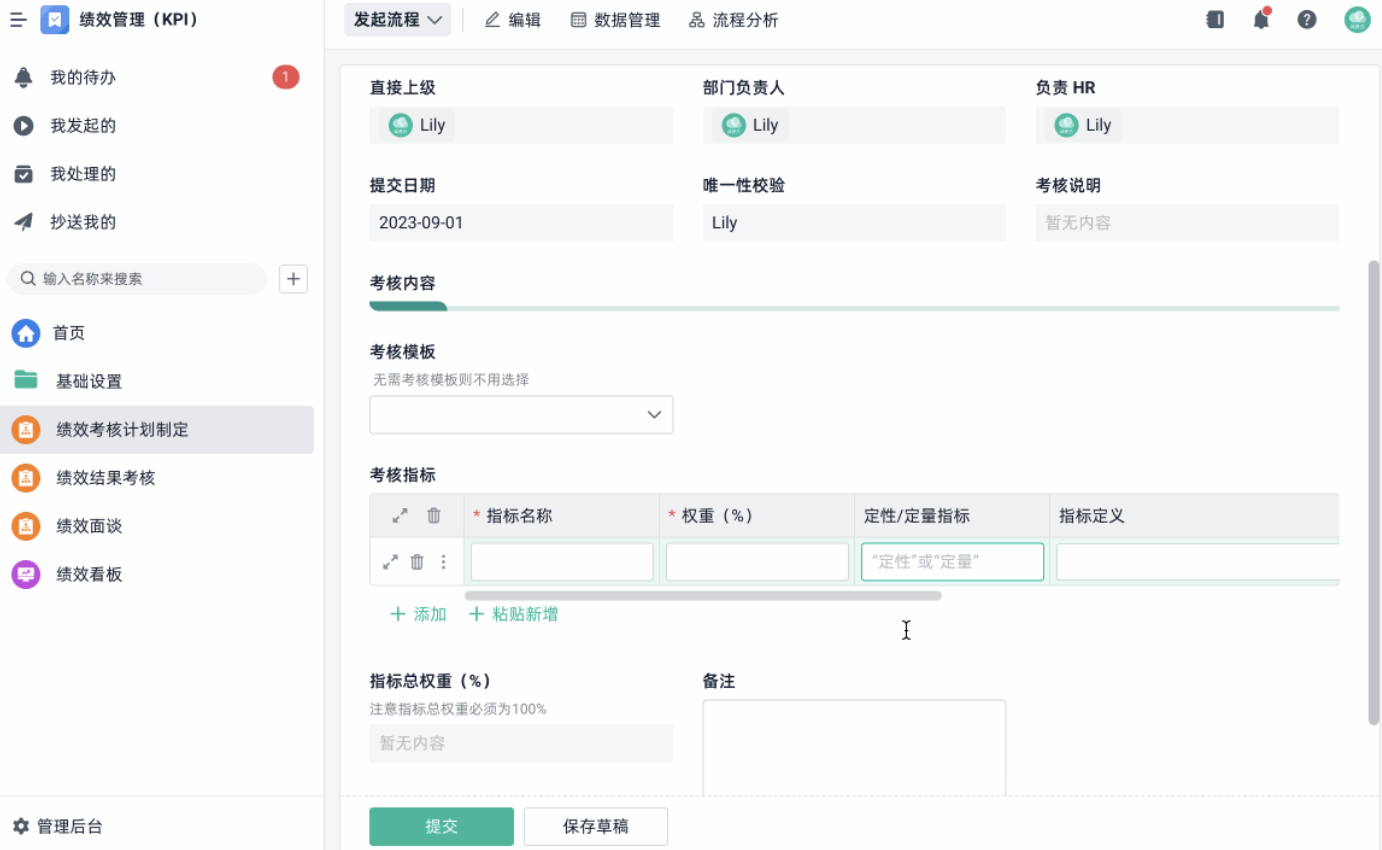This screenshot has height=850, width=1382.
Task: Click the 提交 button
Action: tap(441, 827)
